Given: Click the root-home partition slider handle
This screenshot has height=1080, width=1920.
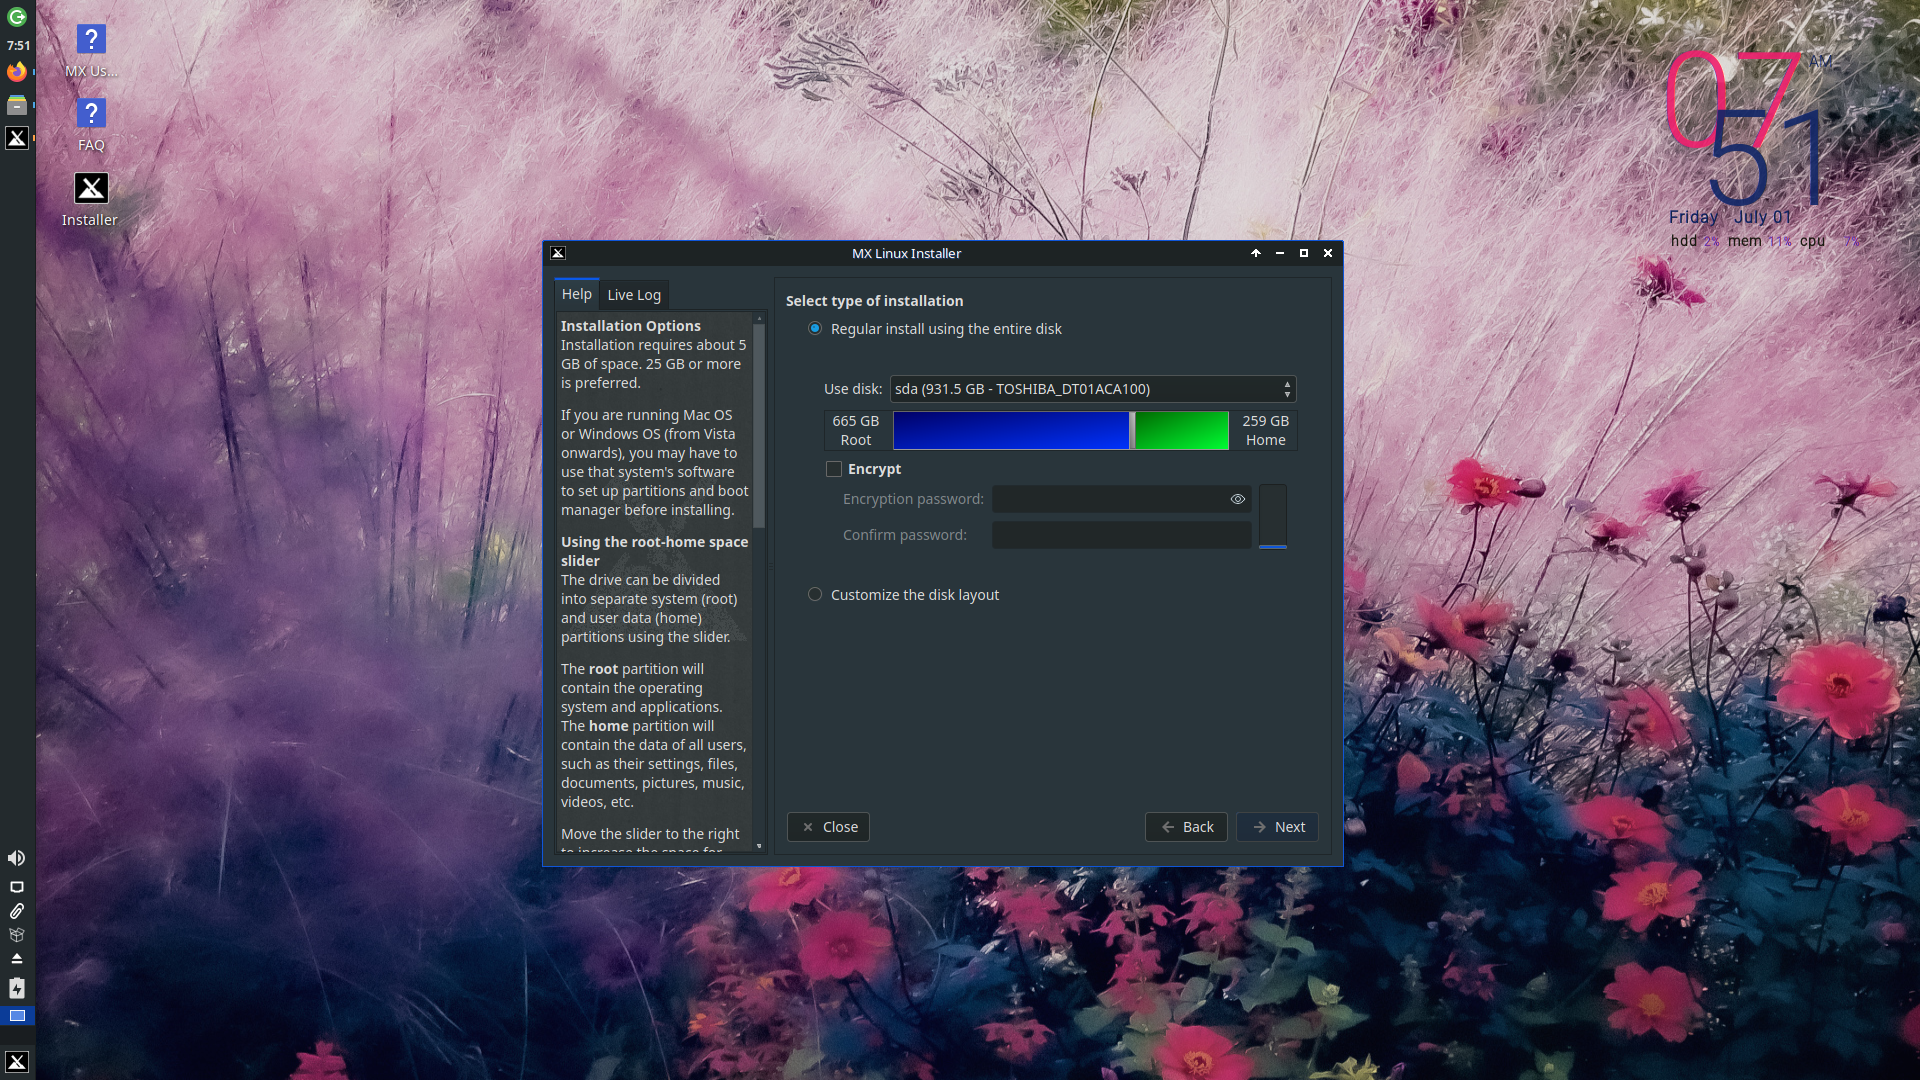Looking at the screenshot, I should tap(1132, 431).
